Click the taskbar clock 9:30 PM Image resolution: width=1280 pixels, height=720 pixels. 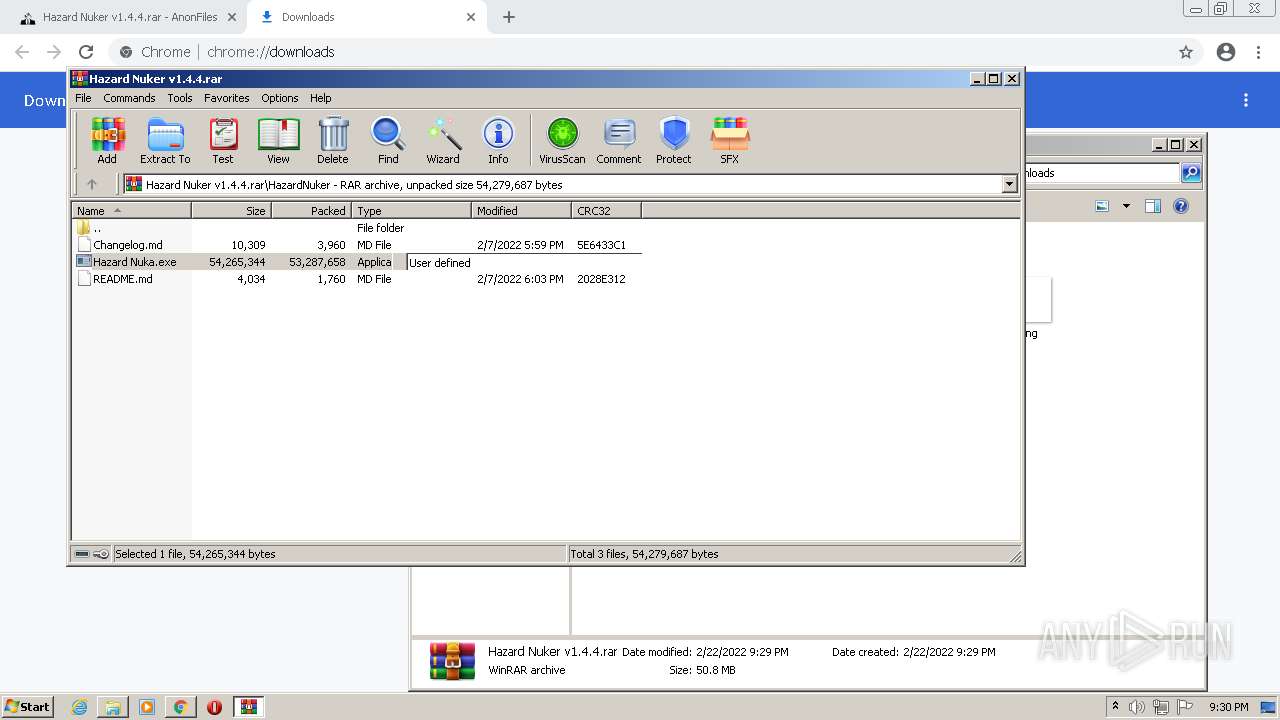tap(1228, 707)
